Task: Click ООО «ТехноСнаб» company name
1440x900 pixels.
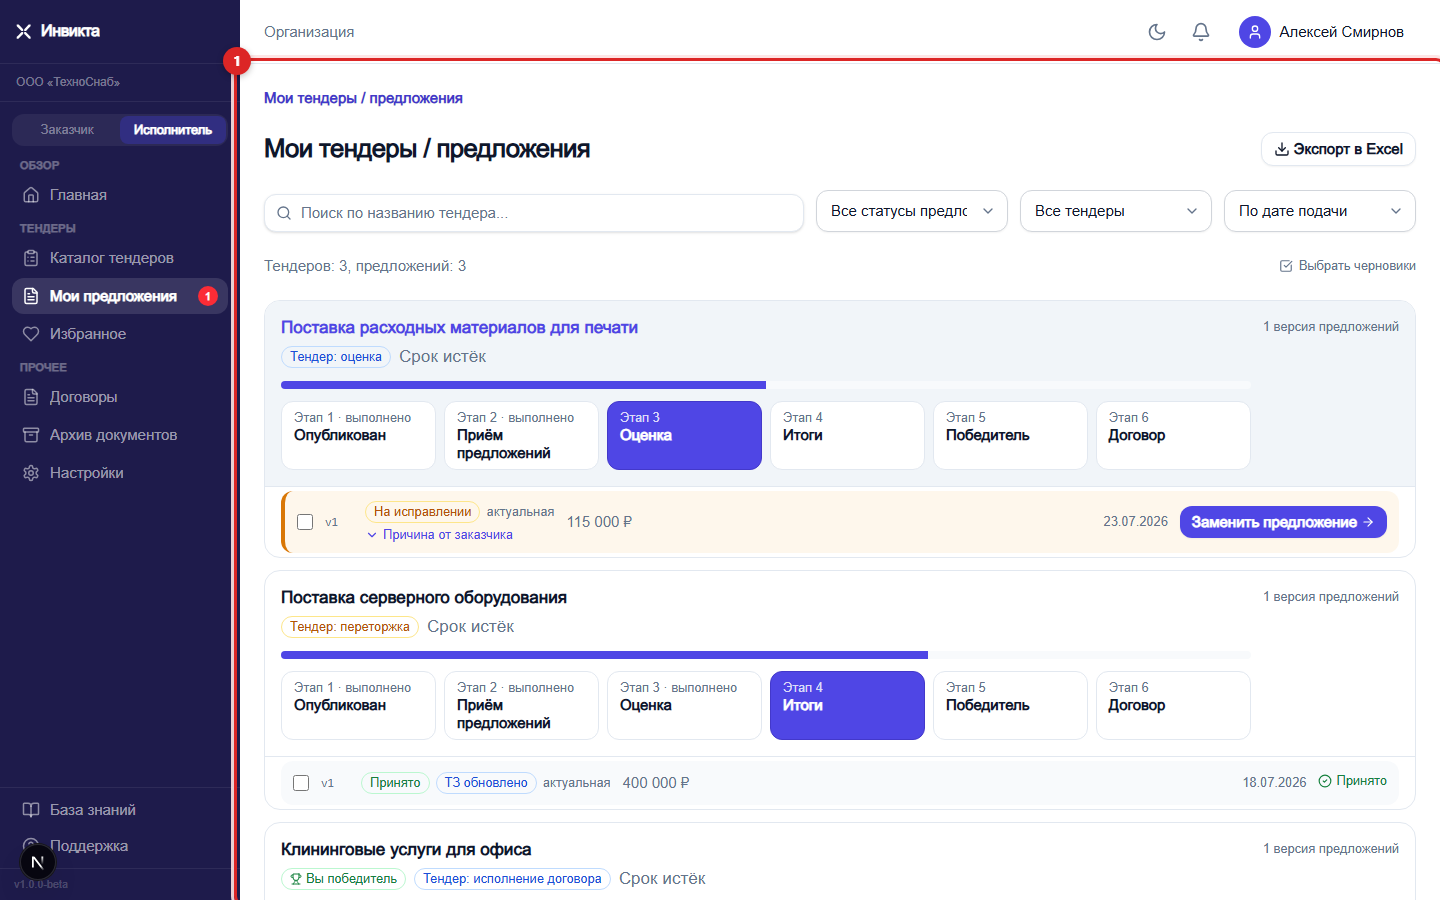Action: click(68, 82)
